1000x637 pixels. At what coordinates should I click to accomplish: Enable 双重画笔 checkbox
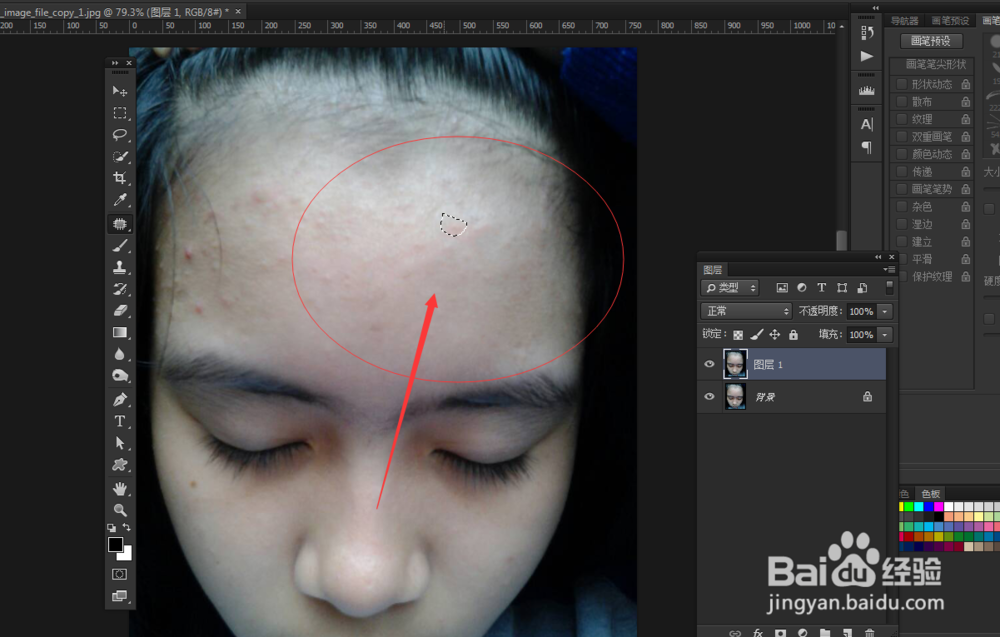901,136
